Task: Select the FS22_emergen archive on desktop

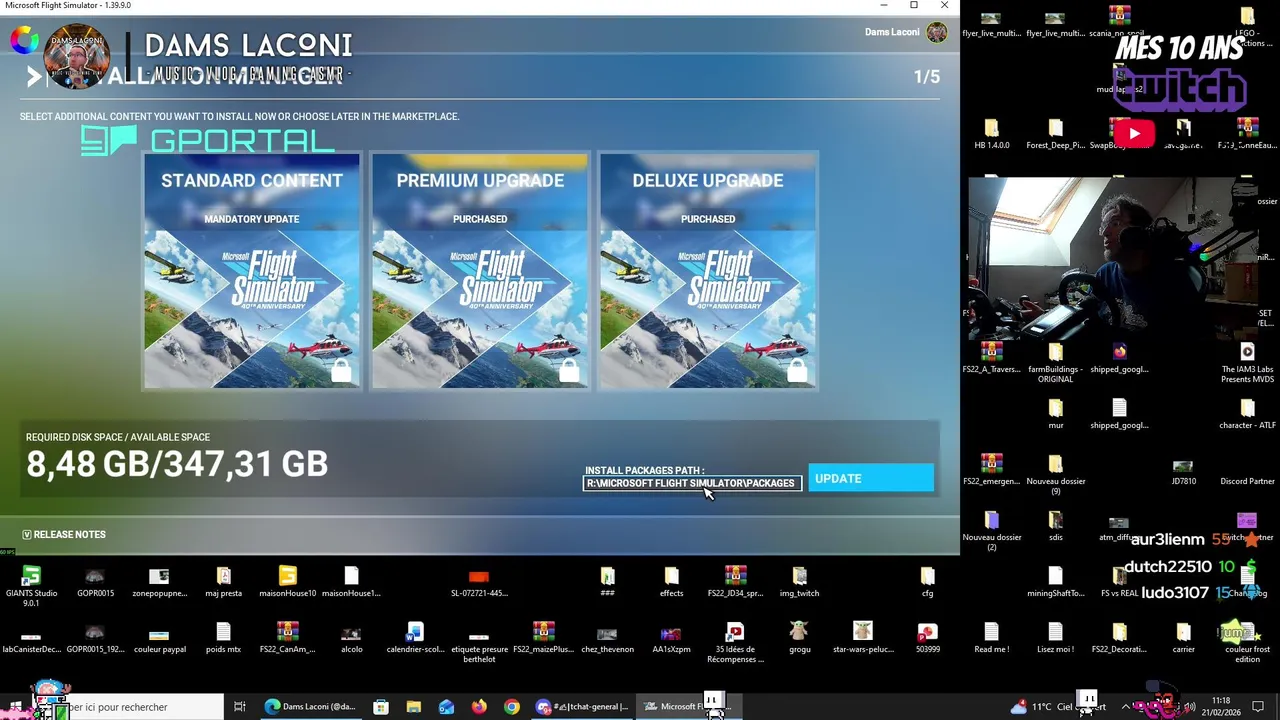Action: coord(991,469)
